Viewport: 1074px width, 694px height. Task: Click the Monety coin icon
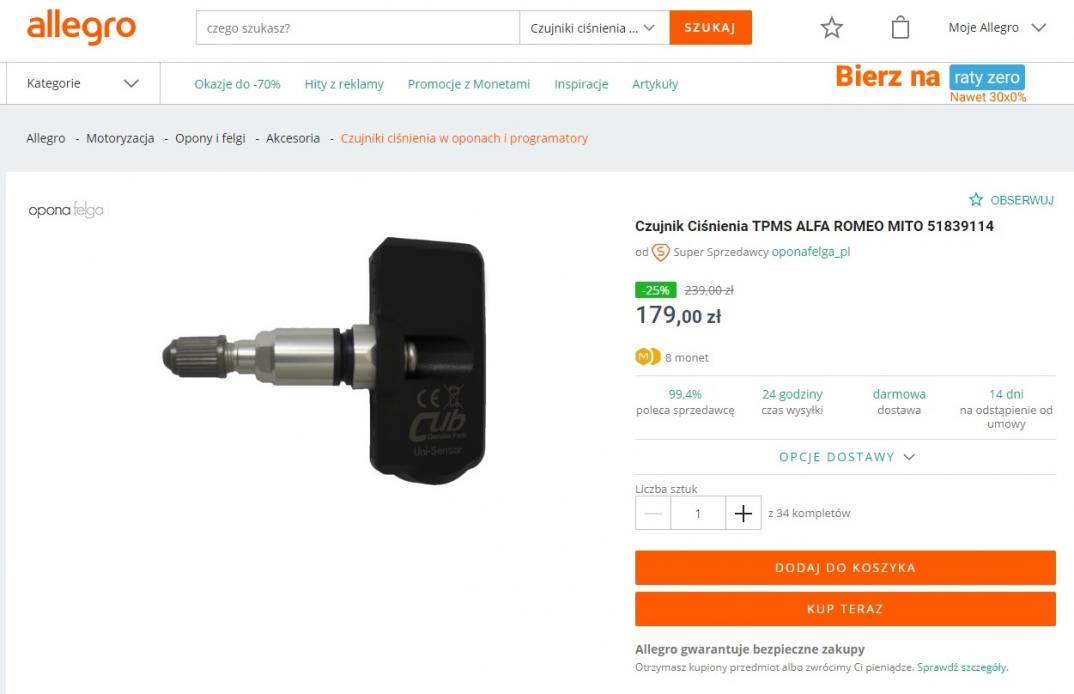pyautogui.click(x=647, y=357)
